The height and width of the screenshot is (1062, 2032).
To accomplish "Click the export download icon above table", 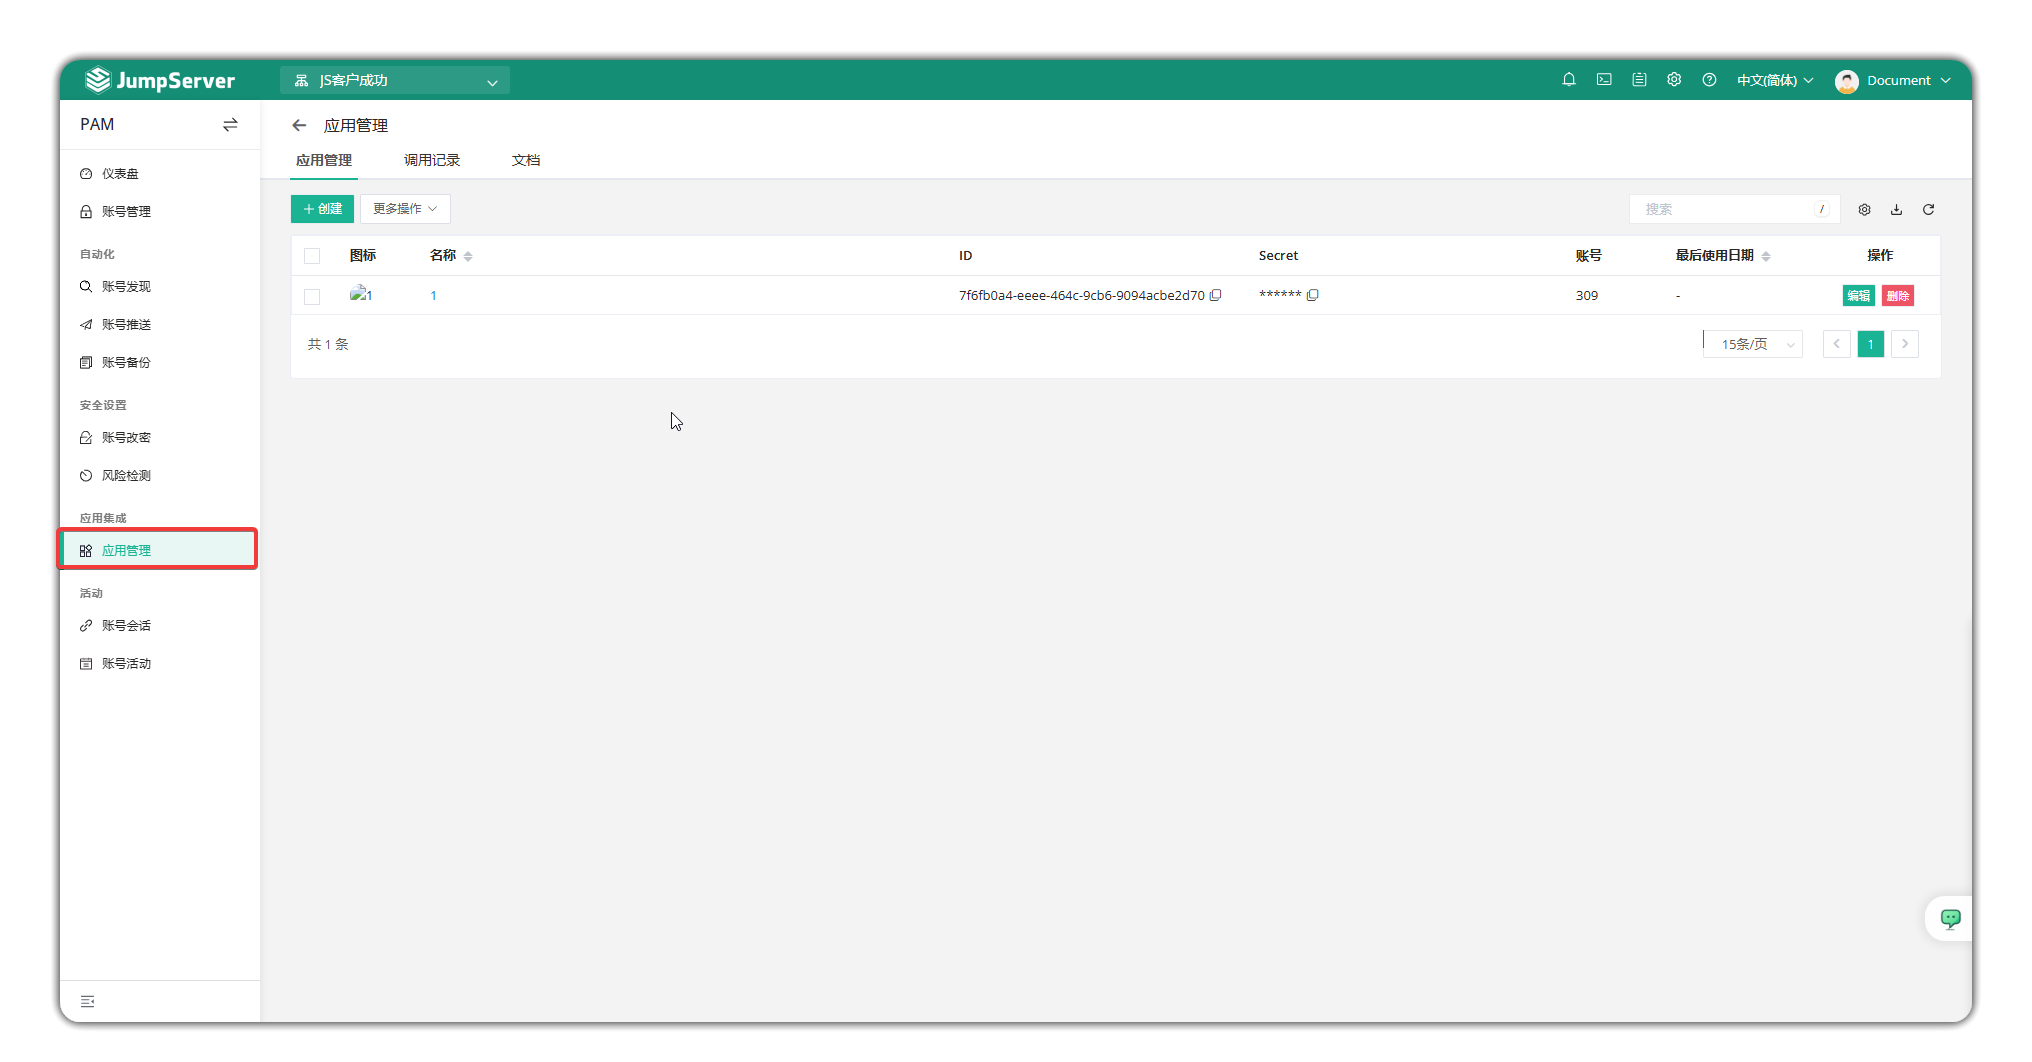I will point(1896,210).
